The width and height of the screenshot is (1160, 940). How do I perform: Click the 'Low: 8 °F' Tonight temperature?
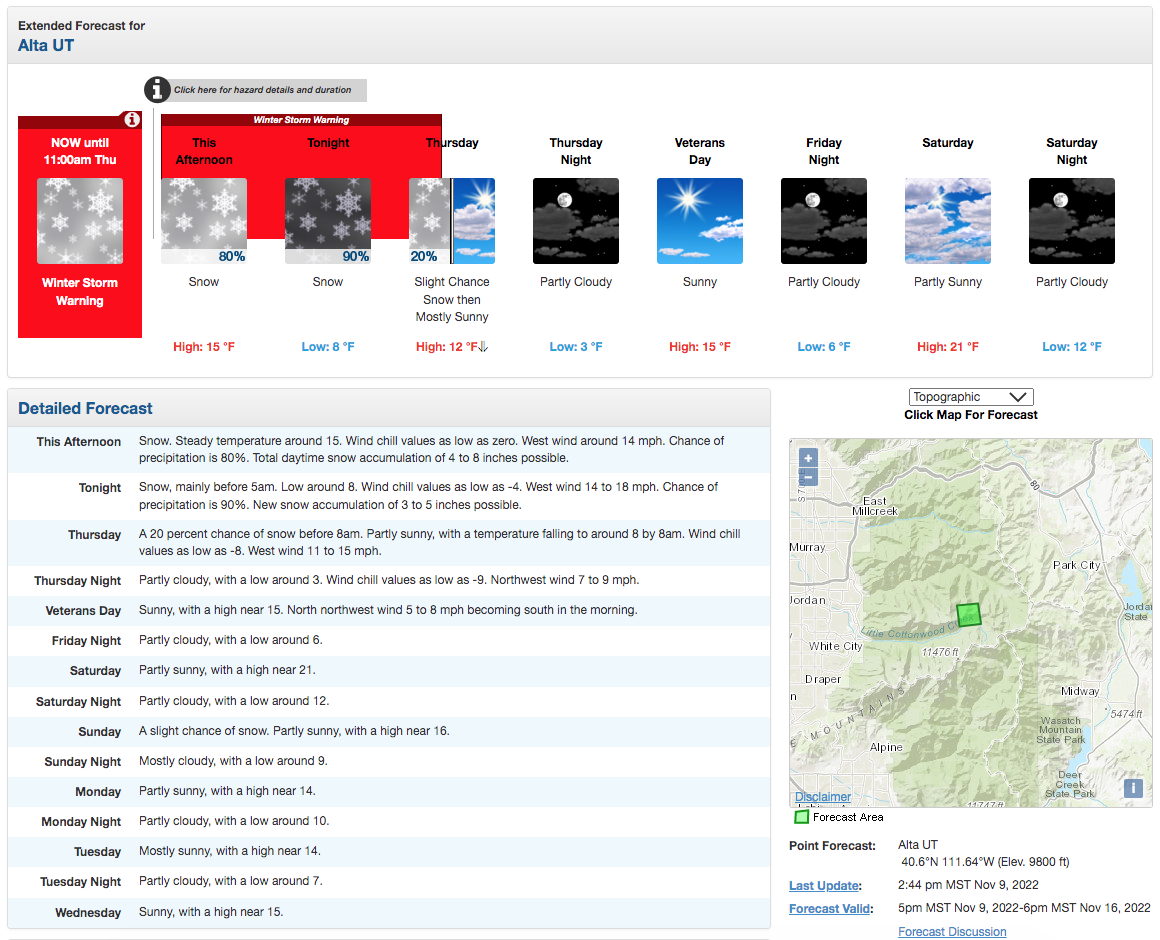tap(328, 347)
